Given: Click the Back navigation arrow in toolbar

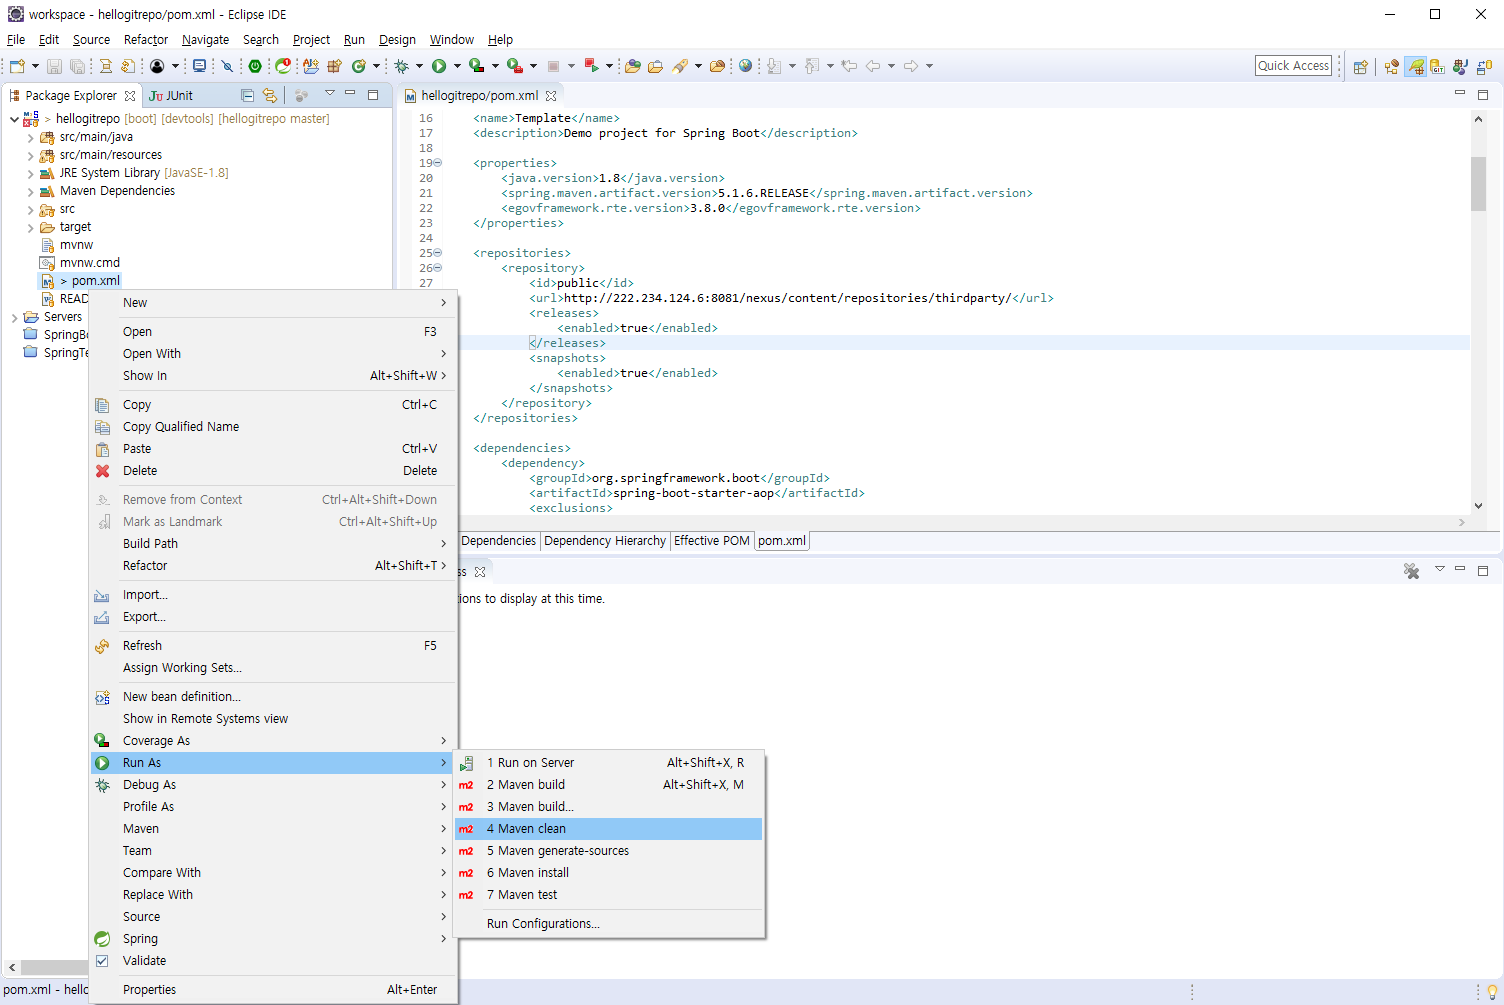Looking at the screenshot, I should tap(873, 66).
